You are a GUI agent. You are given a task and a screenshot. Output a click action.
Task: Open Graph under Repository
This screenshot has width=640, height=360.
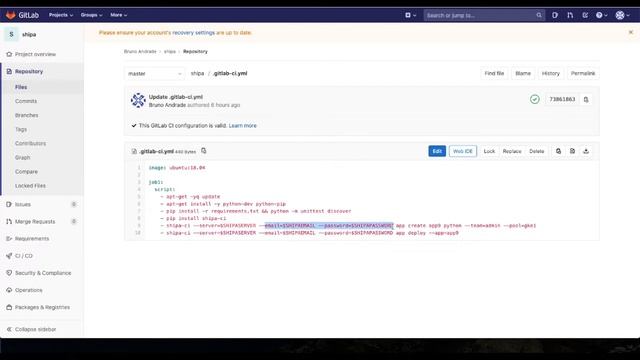click(22, 158)
